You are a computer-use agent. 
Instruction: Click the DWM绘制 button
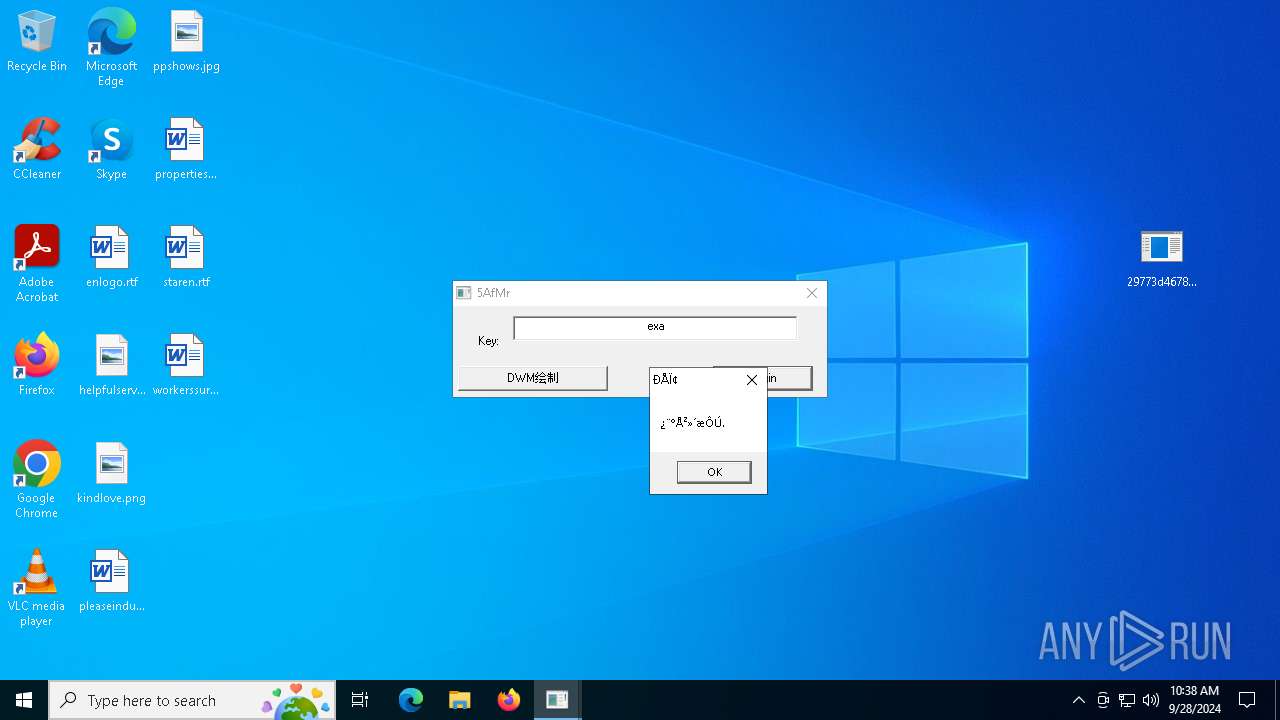[x=532, y=378]
